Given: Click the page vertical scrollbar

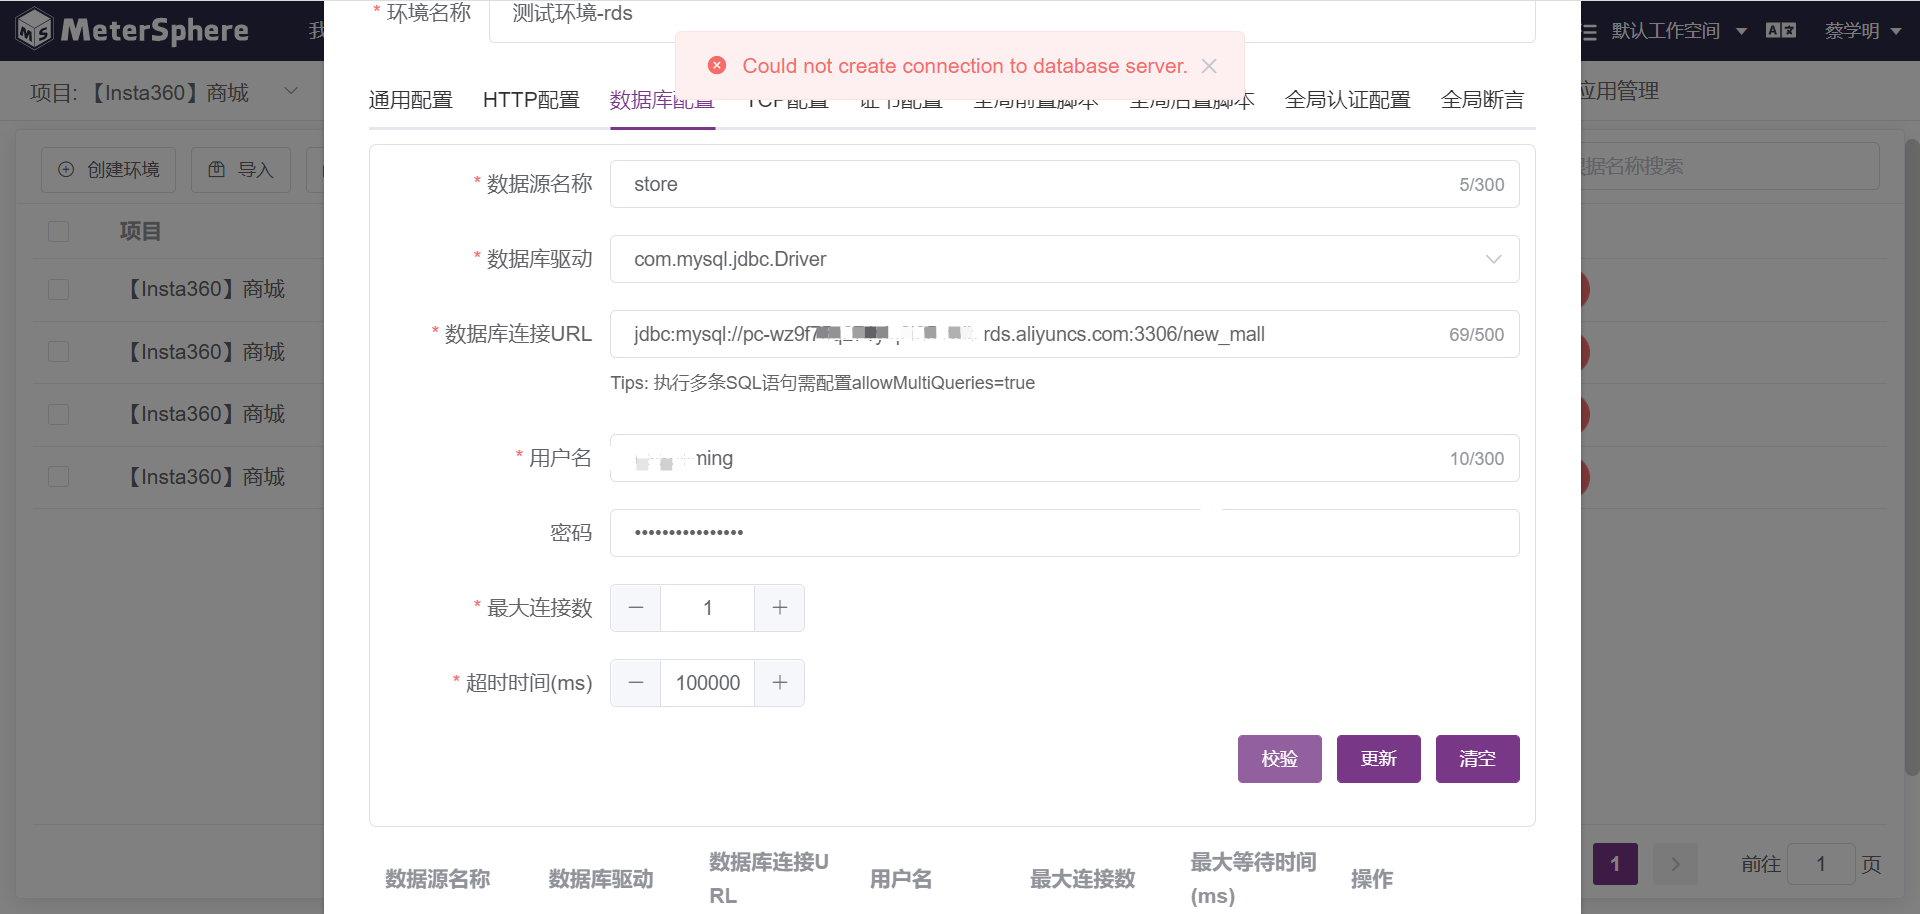Looking at the screenshot, I should pyautogui.click(x=1912, y=457).
